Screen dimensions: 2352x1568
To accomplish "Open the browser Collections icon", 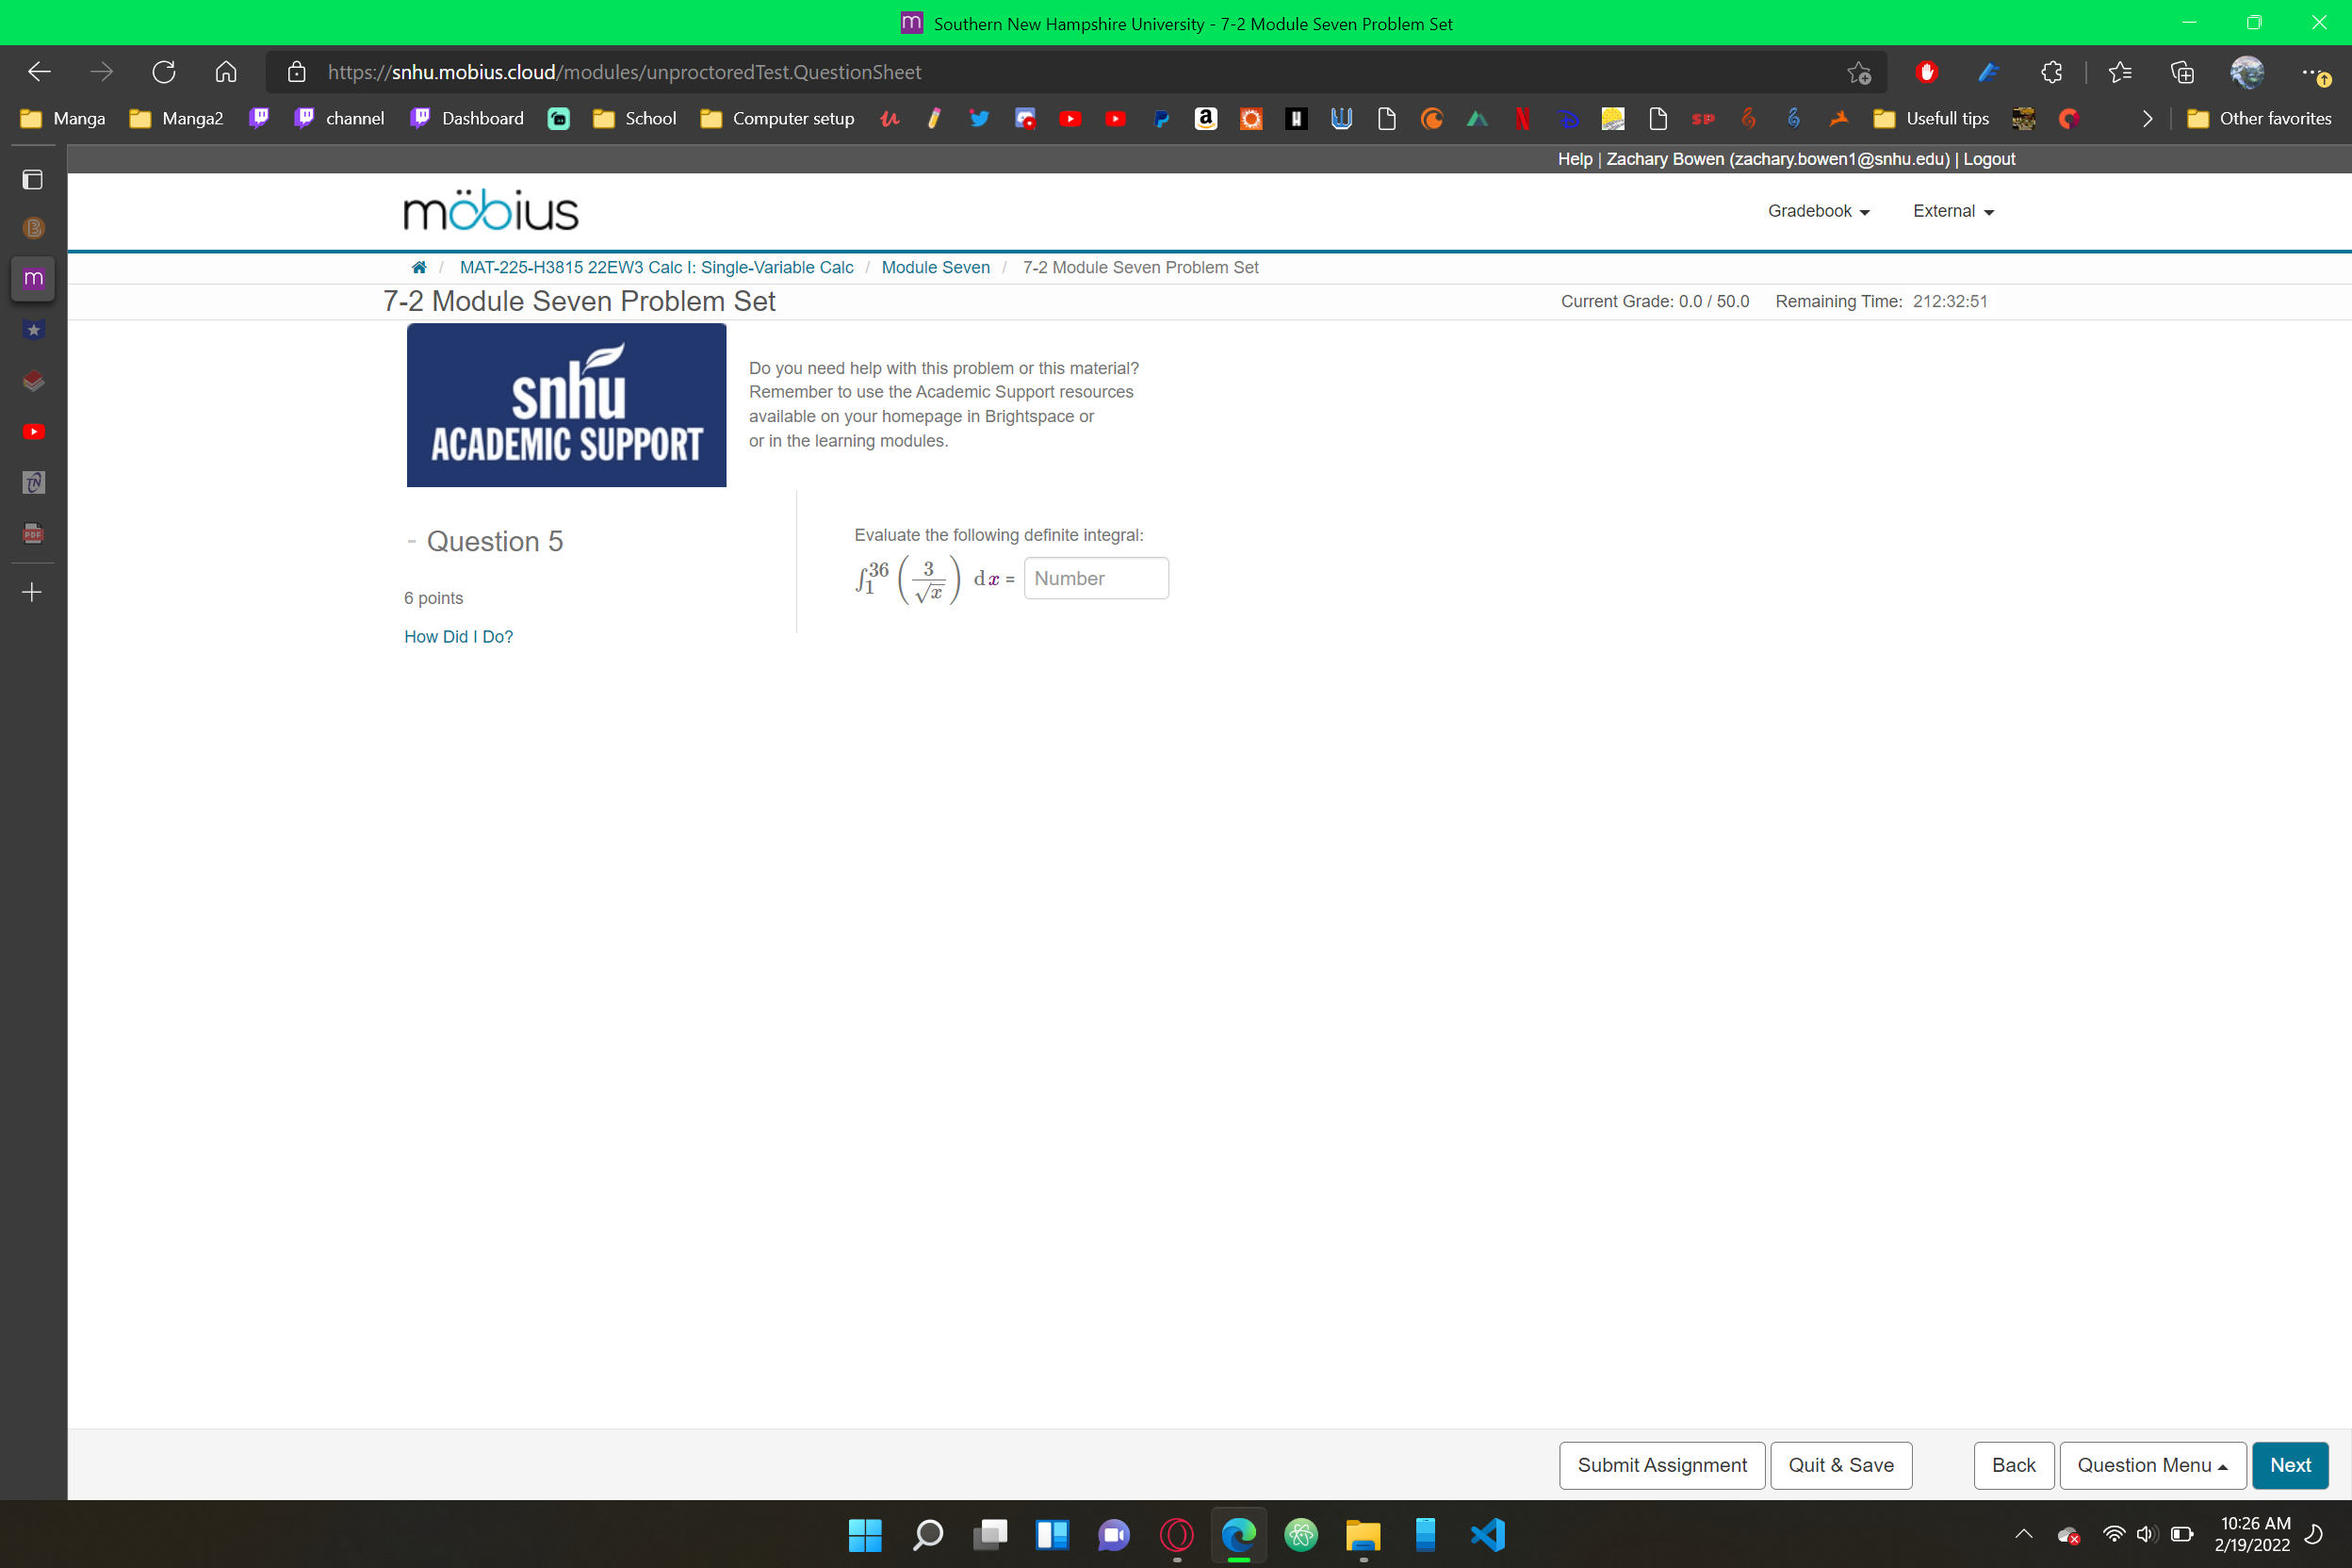I will [x=2182, y=71].
